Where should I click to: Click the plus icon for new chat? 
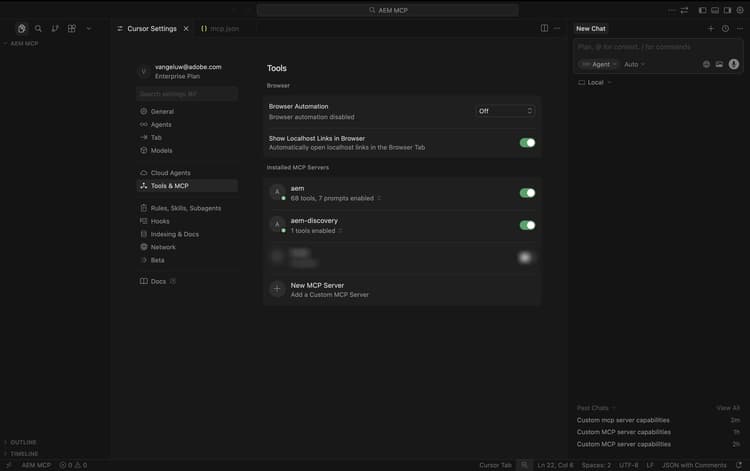(x=711, y=29)
